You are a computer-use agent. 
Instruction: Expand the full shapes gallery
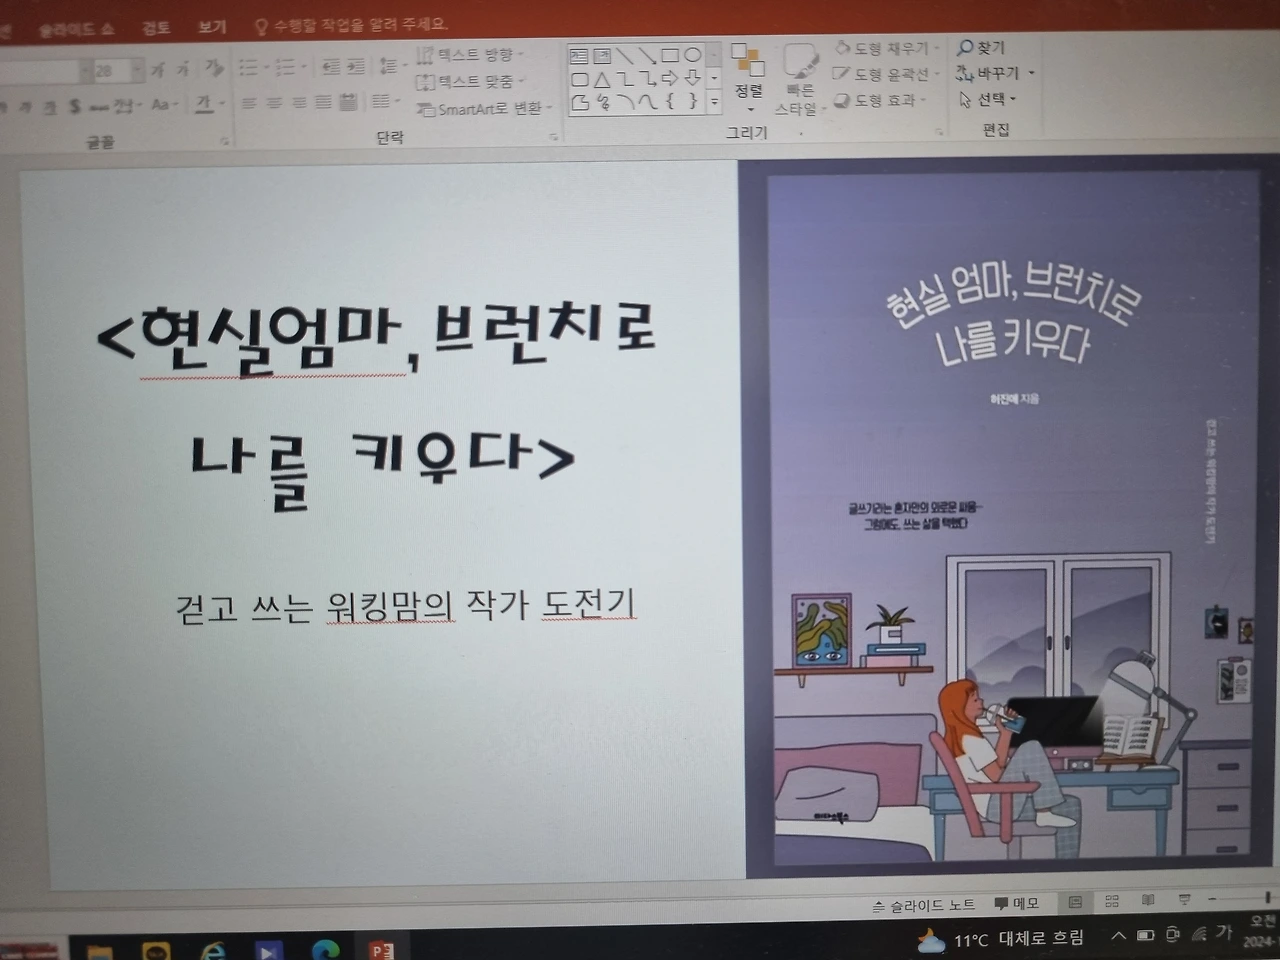point(714,101)
